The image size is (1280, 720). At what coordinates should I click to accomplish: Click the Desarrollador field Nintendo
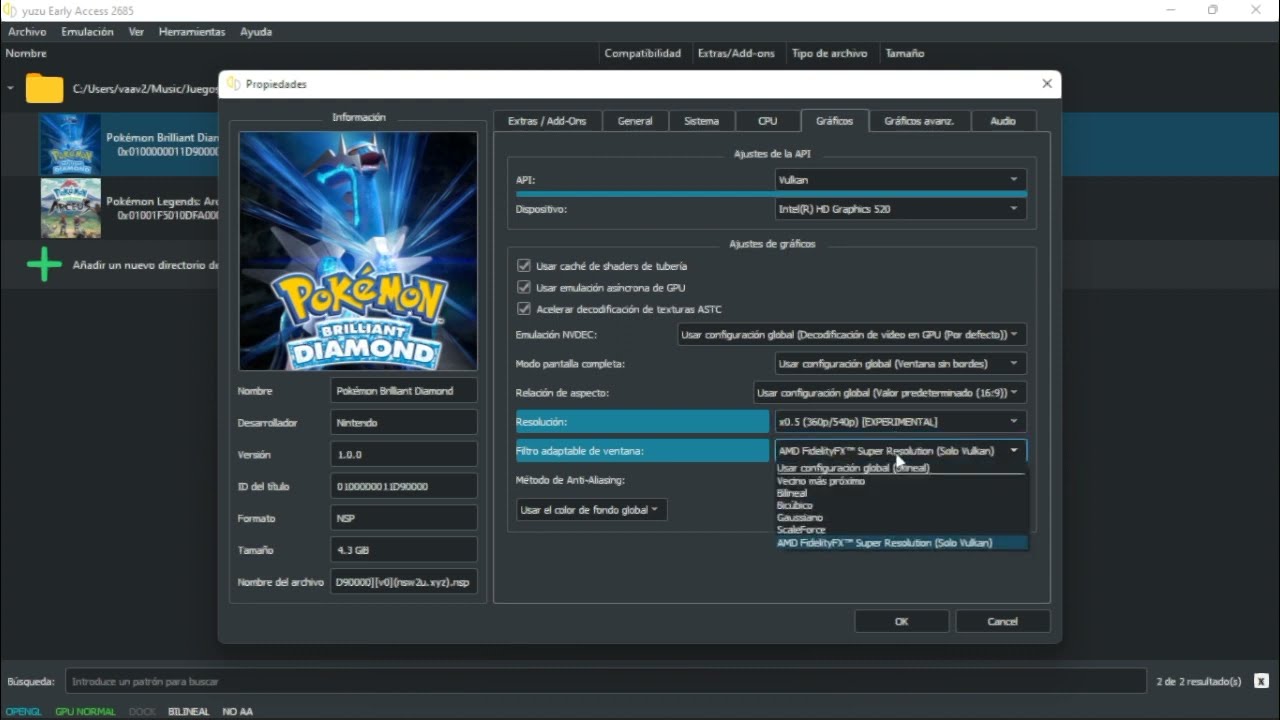tap(404, 423)
